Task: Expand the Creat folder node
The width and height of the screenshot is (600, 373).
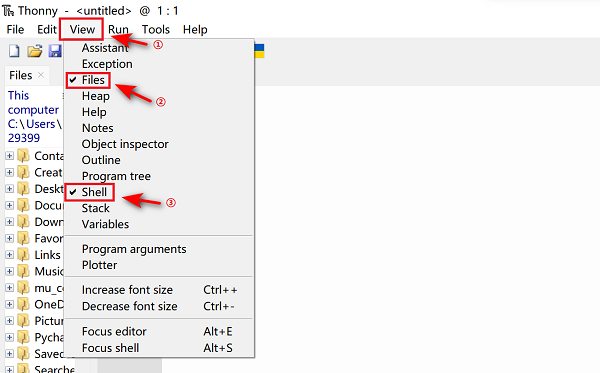Action: pos(10,173)
